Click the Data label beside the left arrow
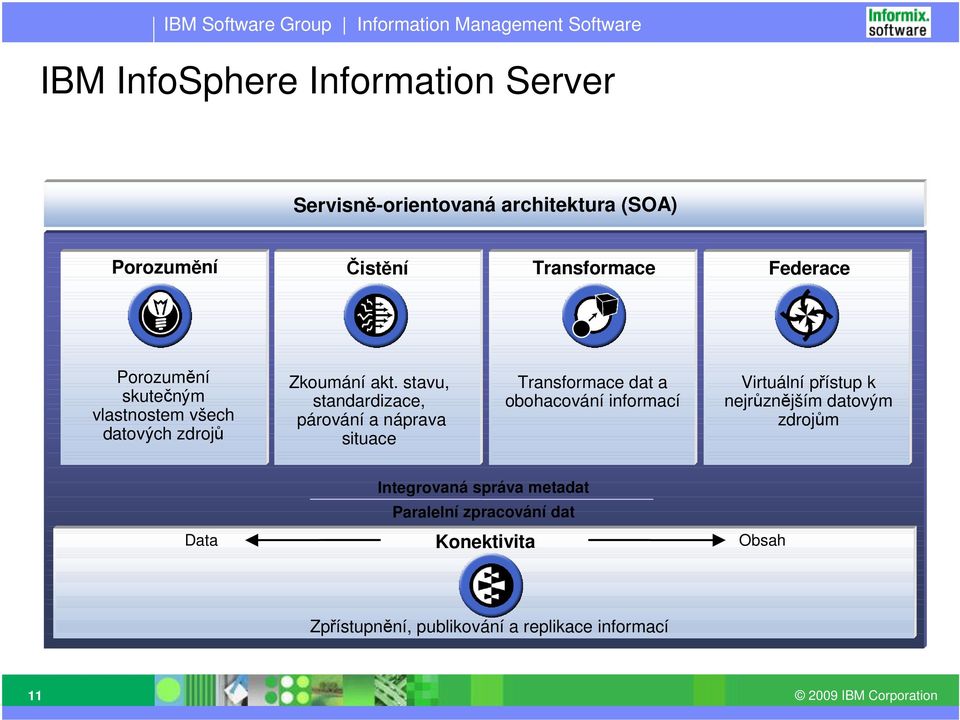The width and height of the screenshot is (960, 720). coord(201,540)
